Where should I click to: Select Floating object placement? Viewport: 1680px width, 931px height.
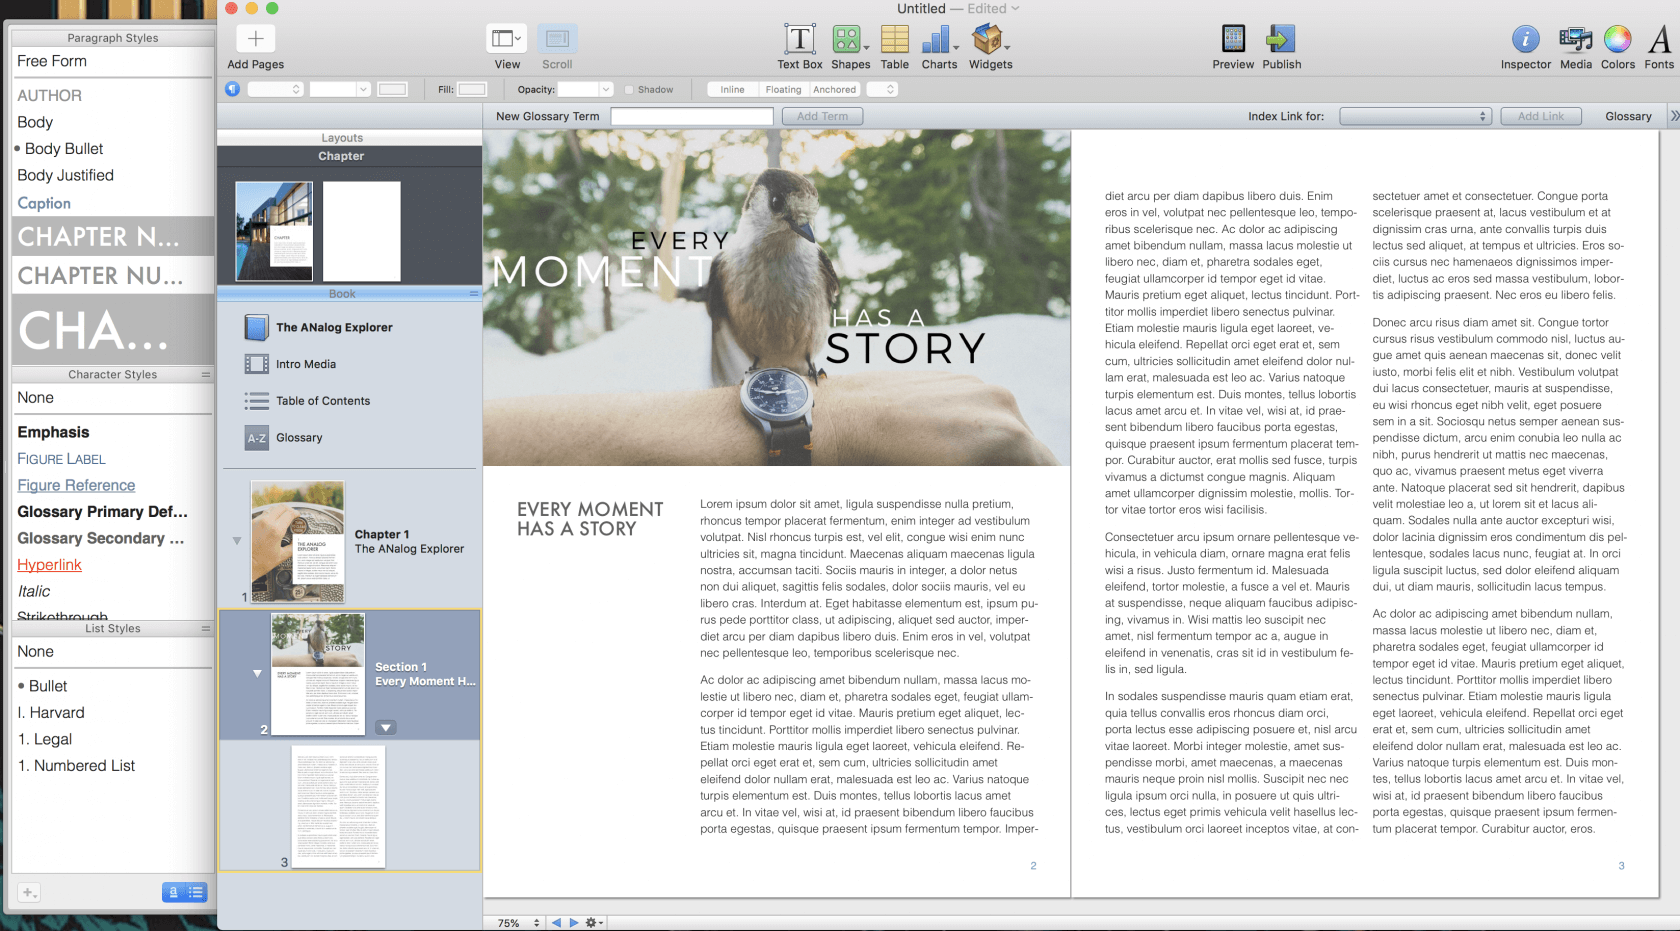click(x=783, y=89)
